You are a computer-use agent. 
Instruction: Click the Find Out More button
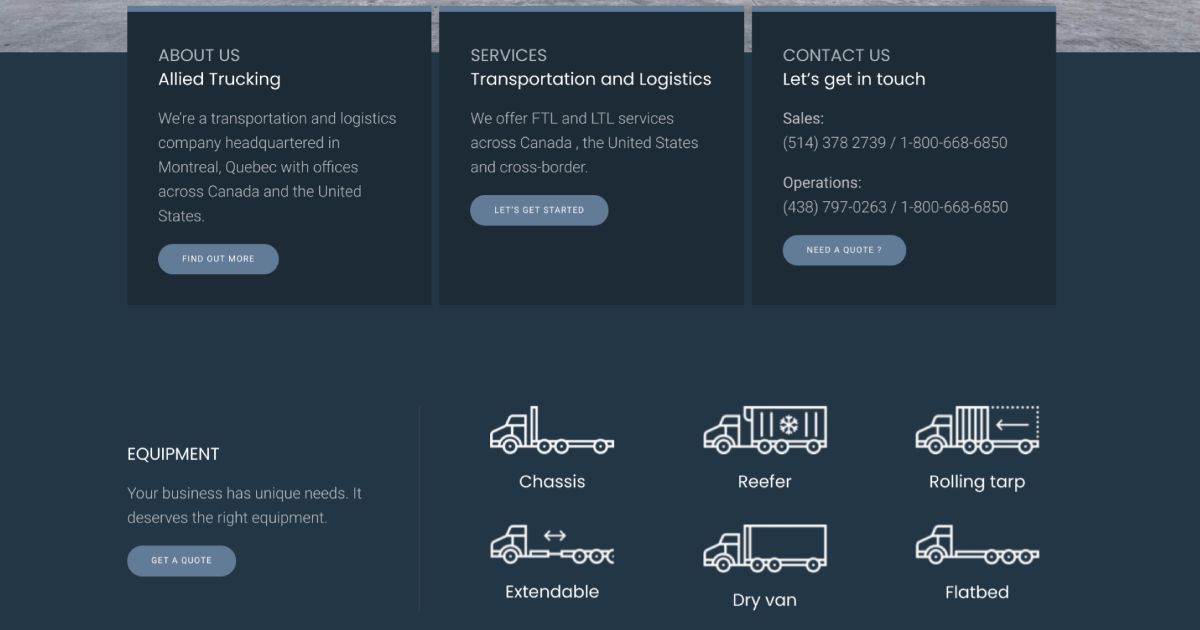point(218,259)
